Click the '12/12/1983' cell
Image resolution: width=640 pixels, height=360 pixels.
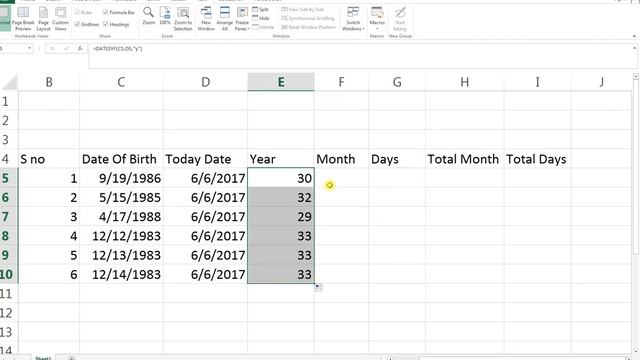(x=121, y=236)
